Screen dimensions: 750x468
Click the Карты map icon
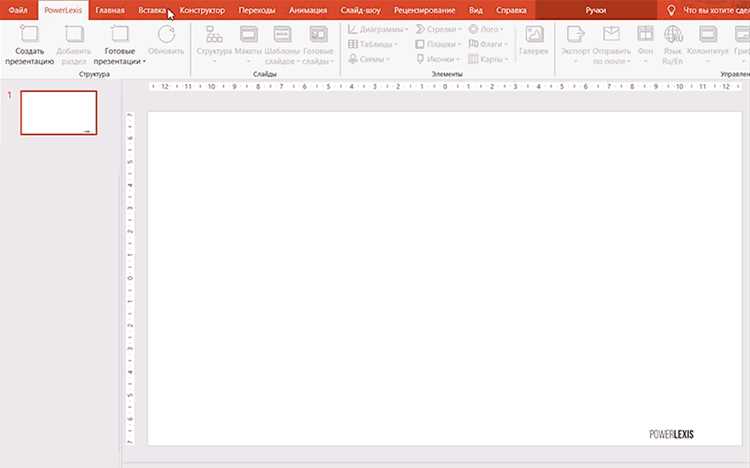[x=473, y=59]
